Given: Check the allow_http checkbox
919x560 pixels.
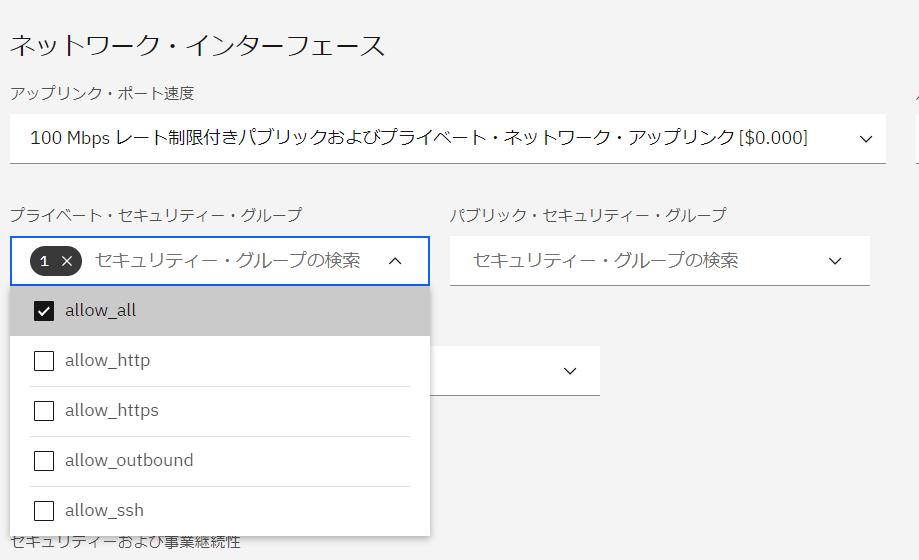Looking at the screenshot, I should point(44,361).
